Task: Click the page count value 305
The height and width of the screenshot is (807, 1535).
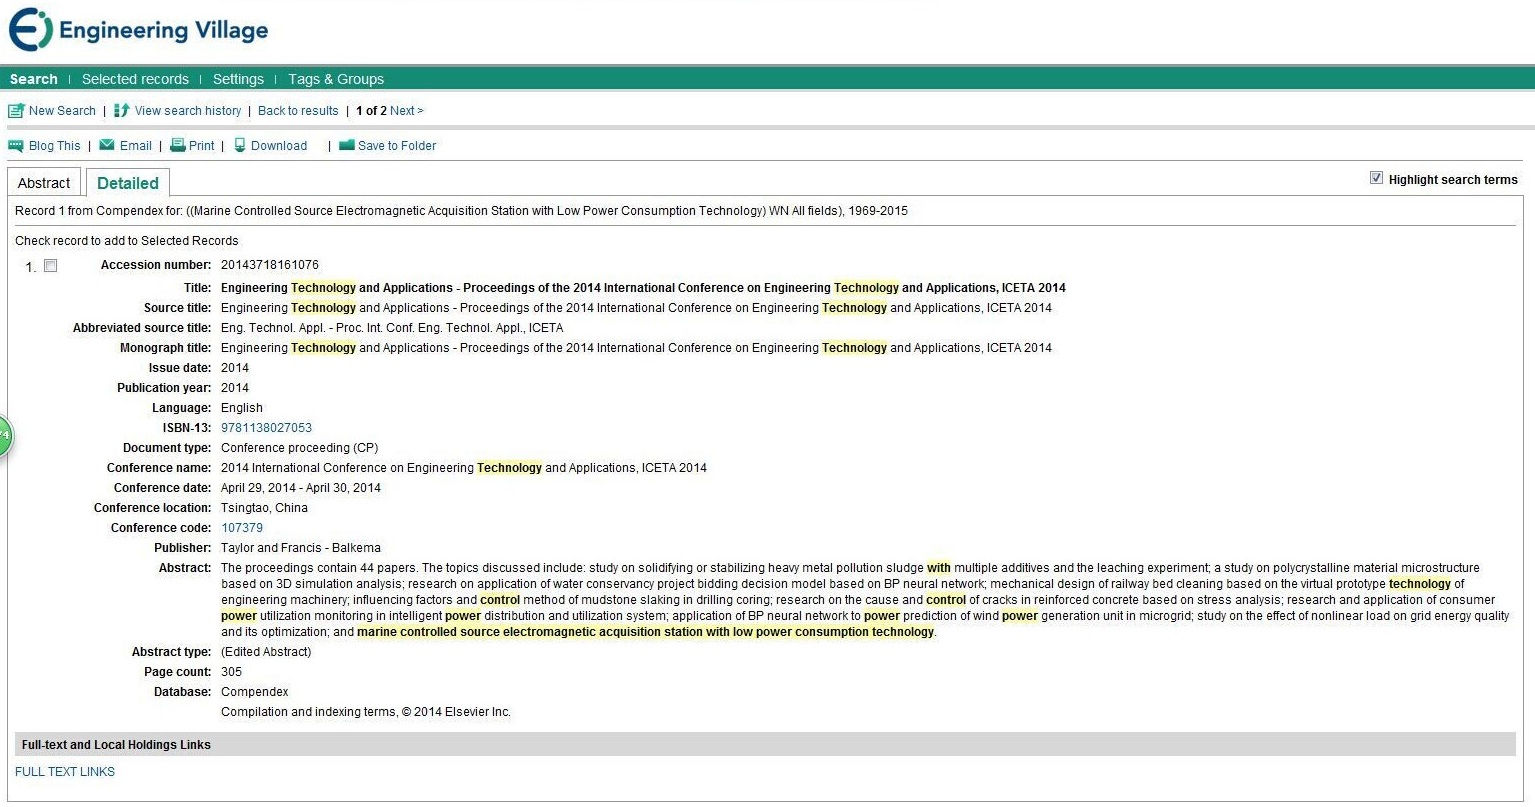Action: click(x=231, y=672)
